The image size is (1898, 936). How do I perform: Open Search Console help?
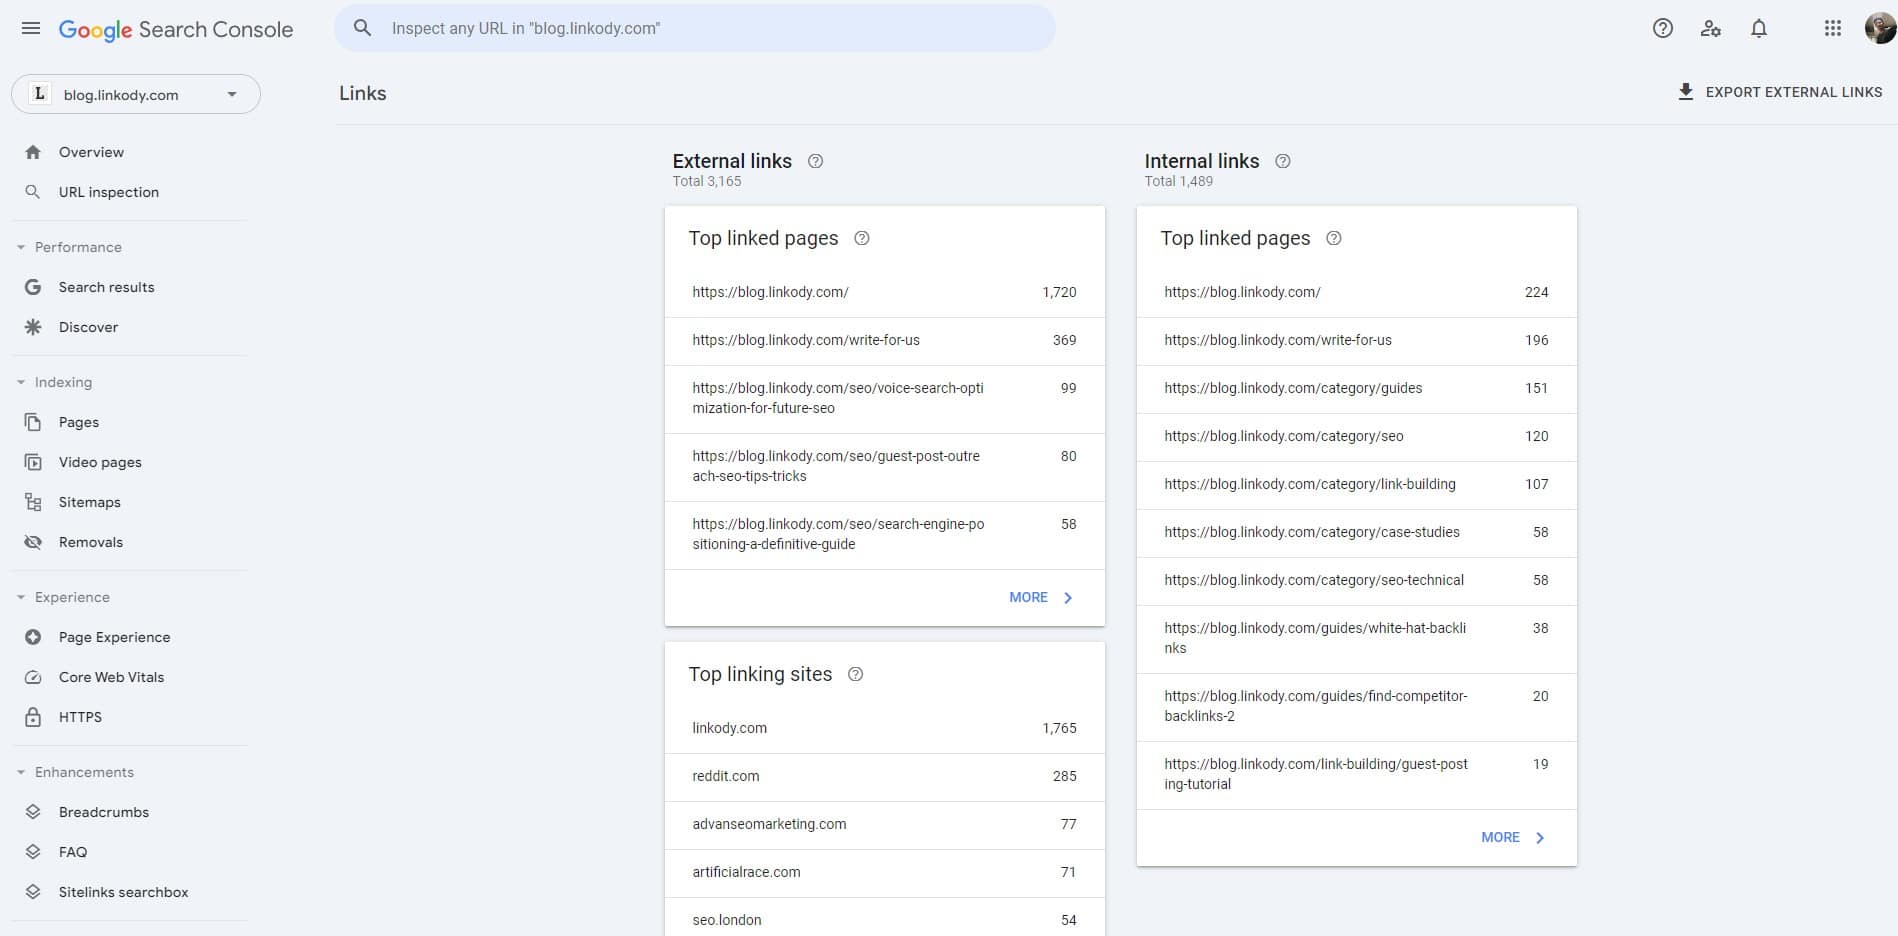pyautogui.click(x=1663, y=28)
